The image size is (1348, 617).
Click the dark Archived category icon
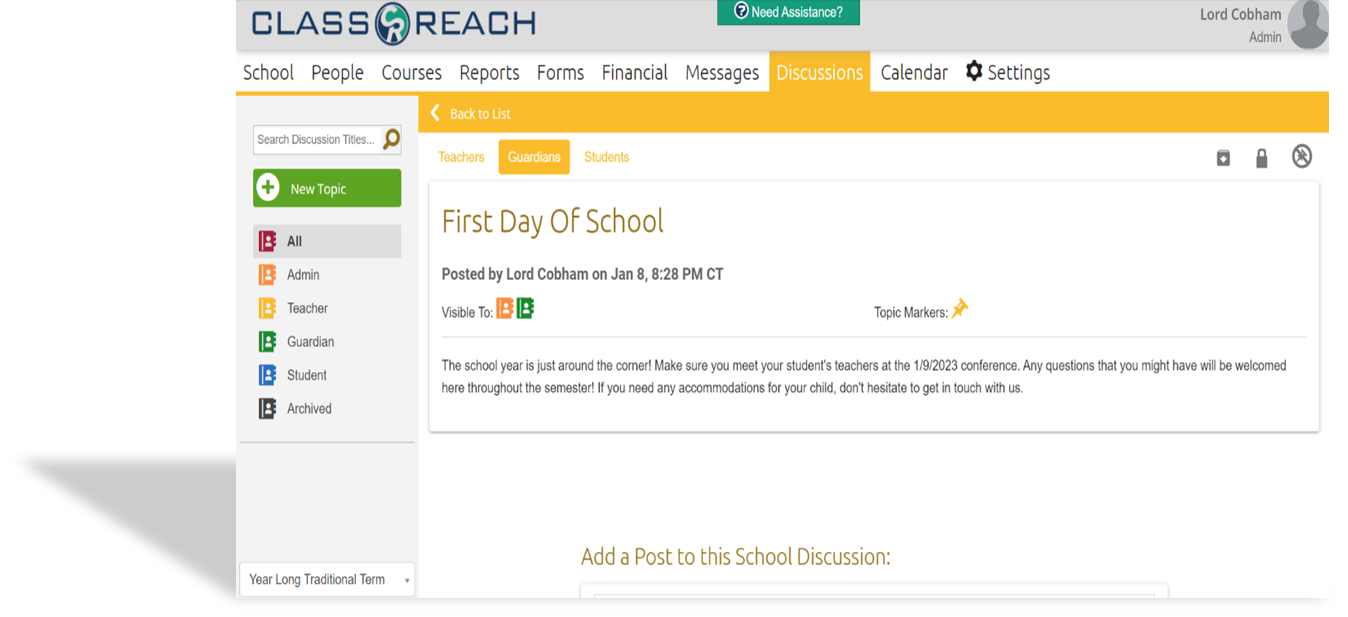click(x=267, y=409)
